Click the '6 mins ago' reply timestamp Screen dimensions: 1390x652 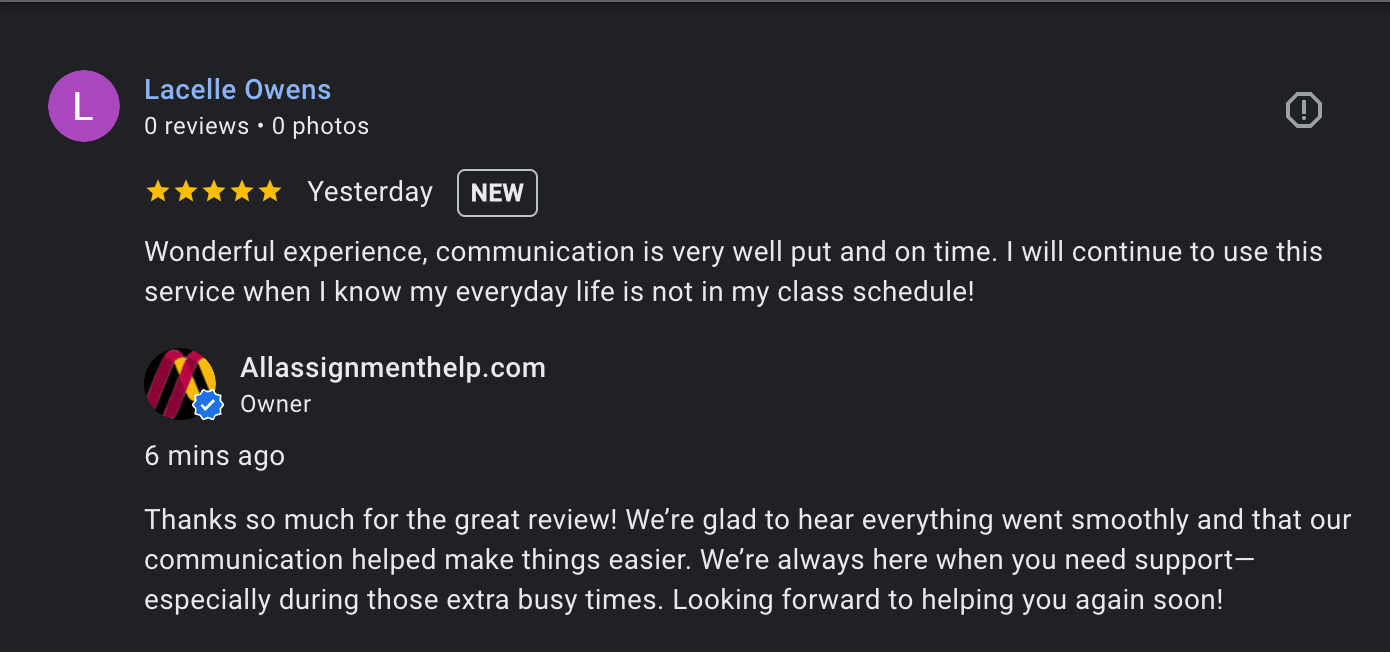(x=214, y=455)
